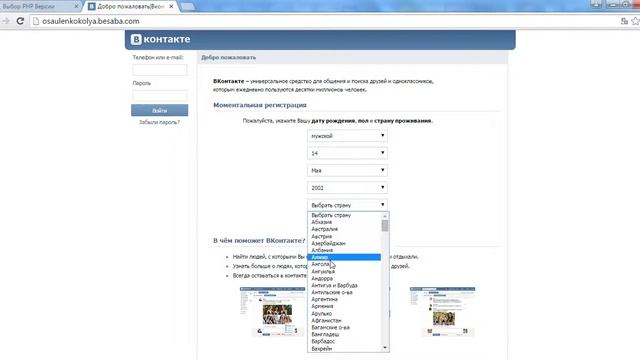This screenshot has width=640, height=360.
Task: Select 'Арулько' from the country list
Action: tap(344, 313)
